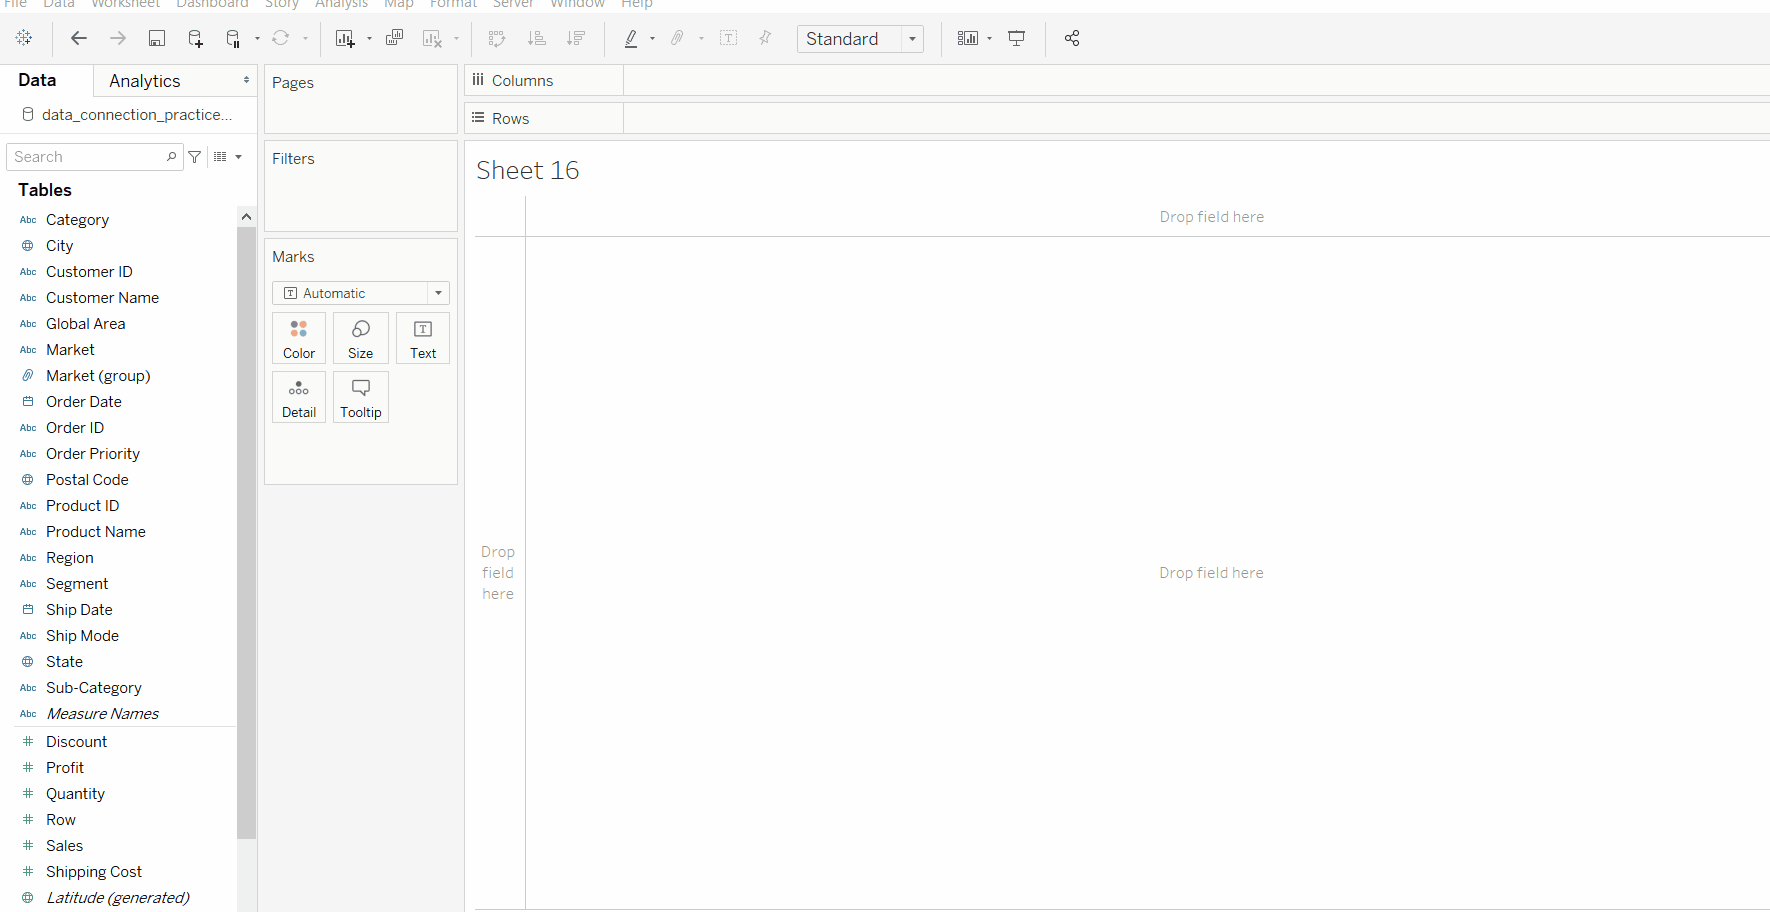Click the Group Members paperclip icon

[x=678, y=38]
